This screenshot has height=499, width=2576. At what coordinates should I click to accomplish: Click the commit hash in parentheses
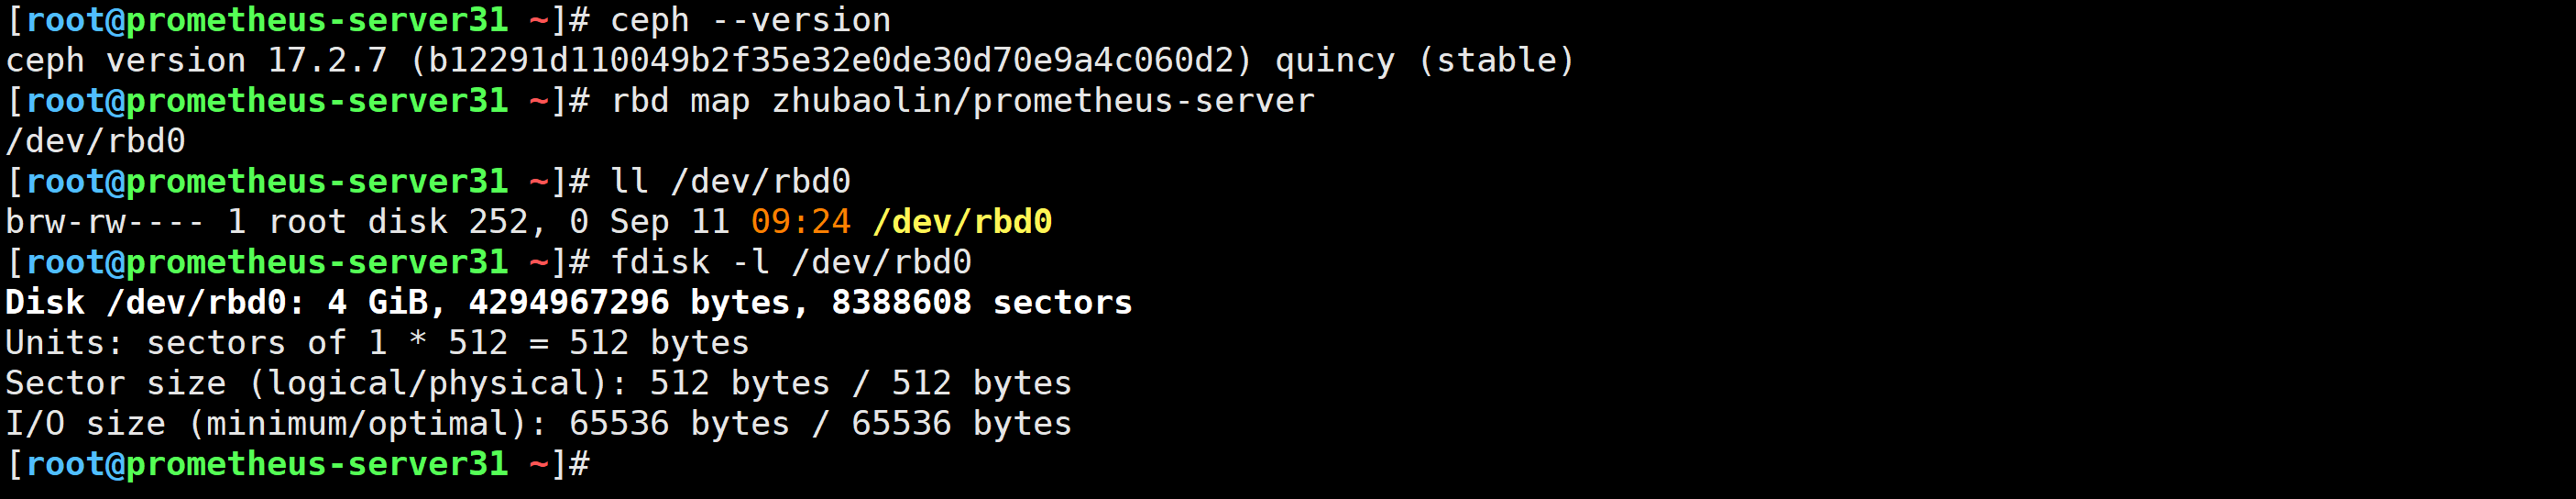click(830, 61)
